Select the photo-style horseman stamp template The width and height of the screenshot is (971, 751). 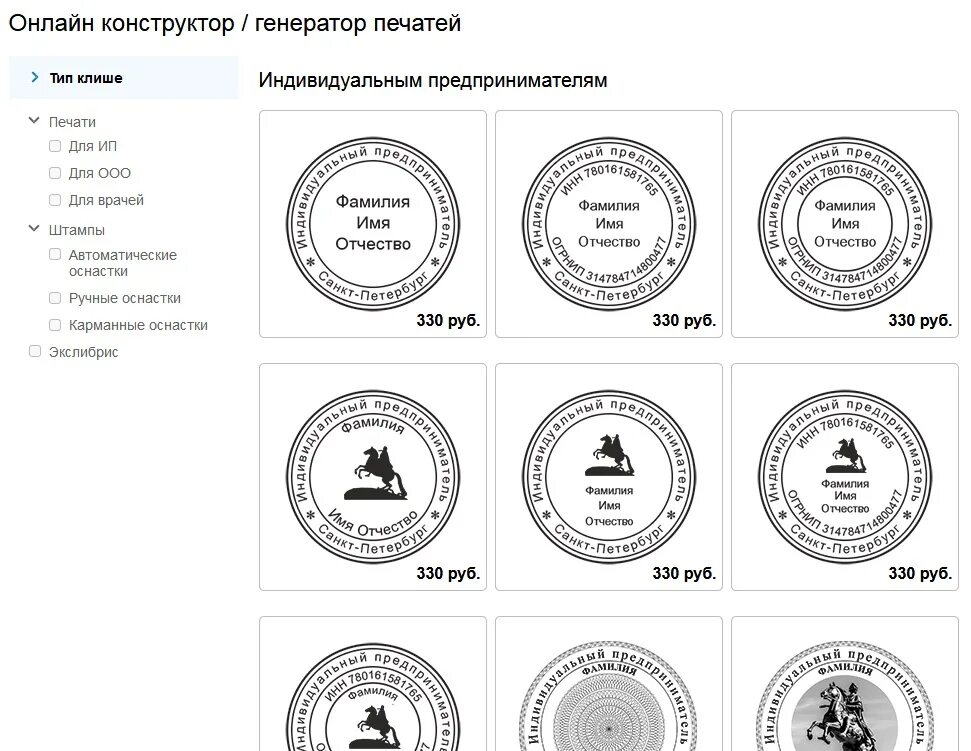point(845,684)
